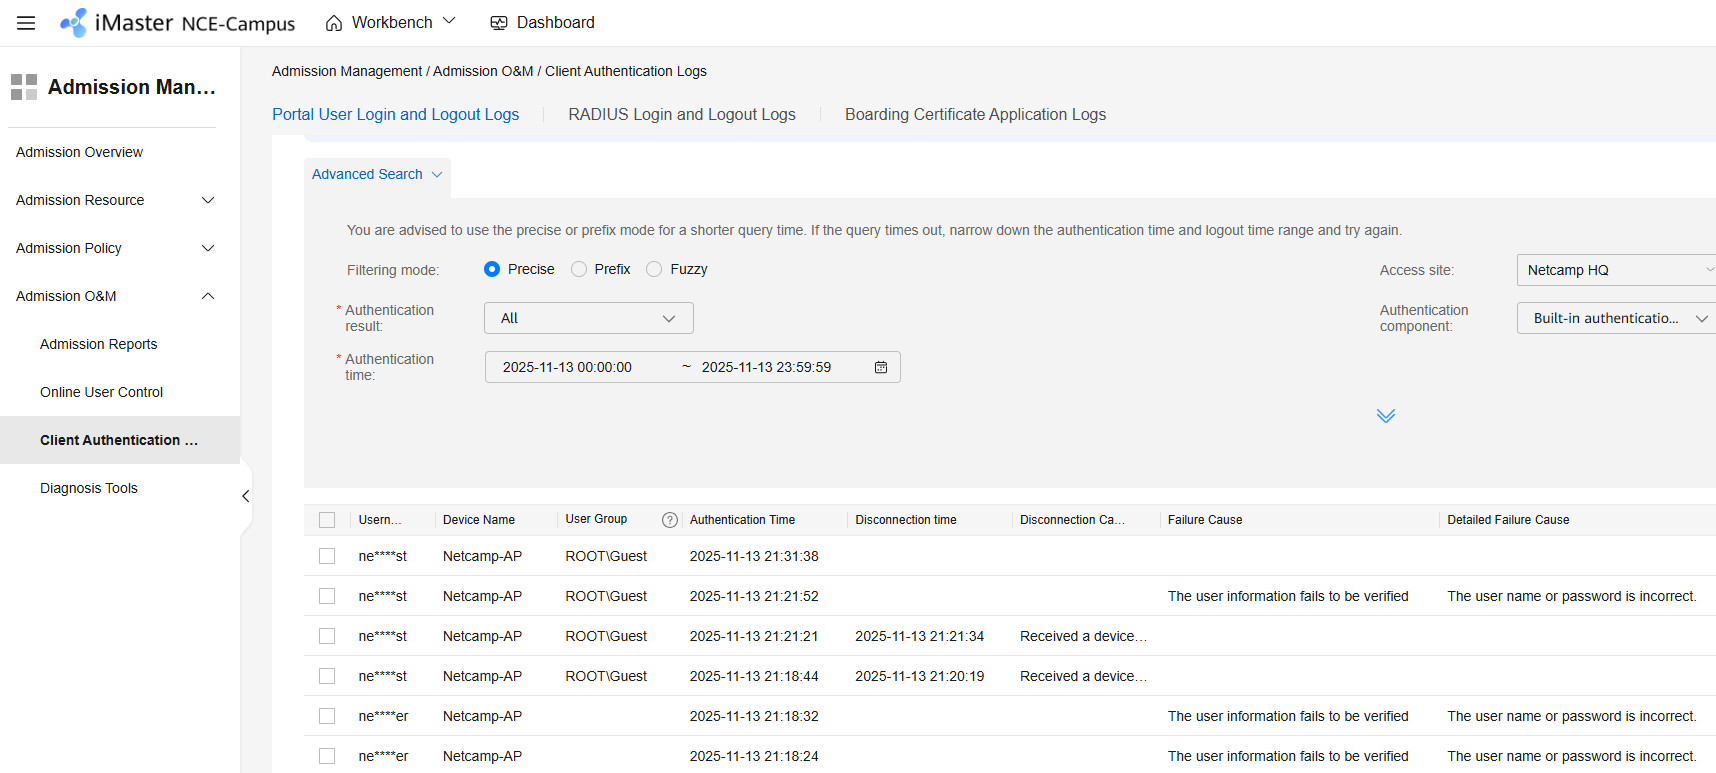Screen dimensions: 1716x773
Task: Click Admission Management breadcrumb link
Action: pos(347,71)
